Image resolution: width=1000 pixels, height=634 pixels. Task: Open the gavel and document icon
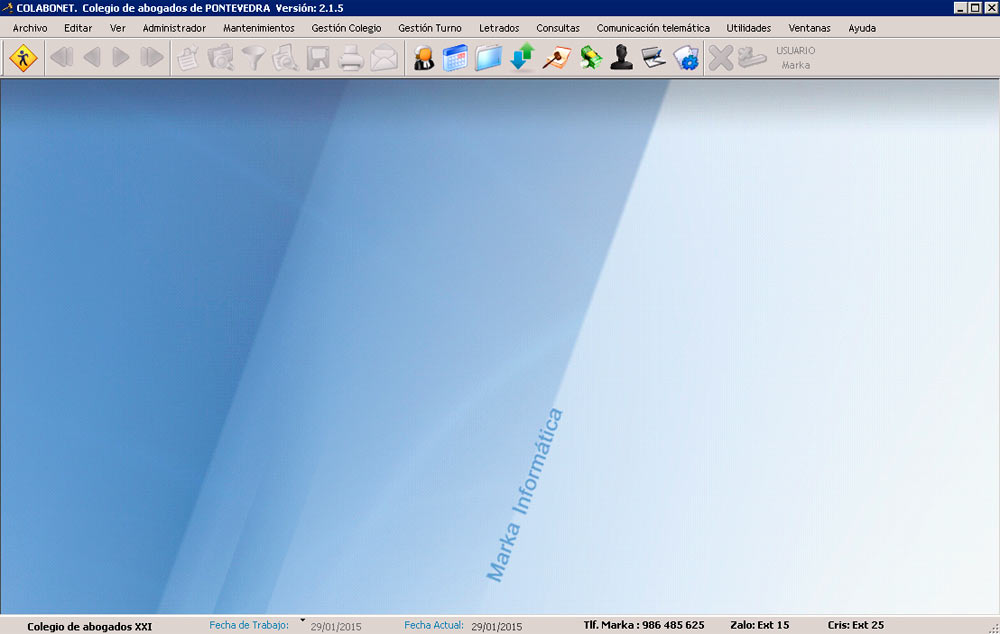pyautogui.click(x=555, y=59)
